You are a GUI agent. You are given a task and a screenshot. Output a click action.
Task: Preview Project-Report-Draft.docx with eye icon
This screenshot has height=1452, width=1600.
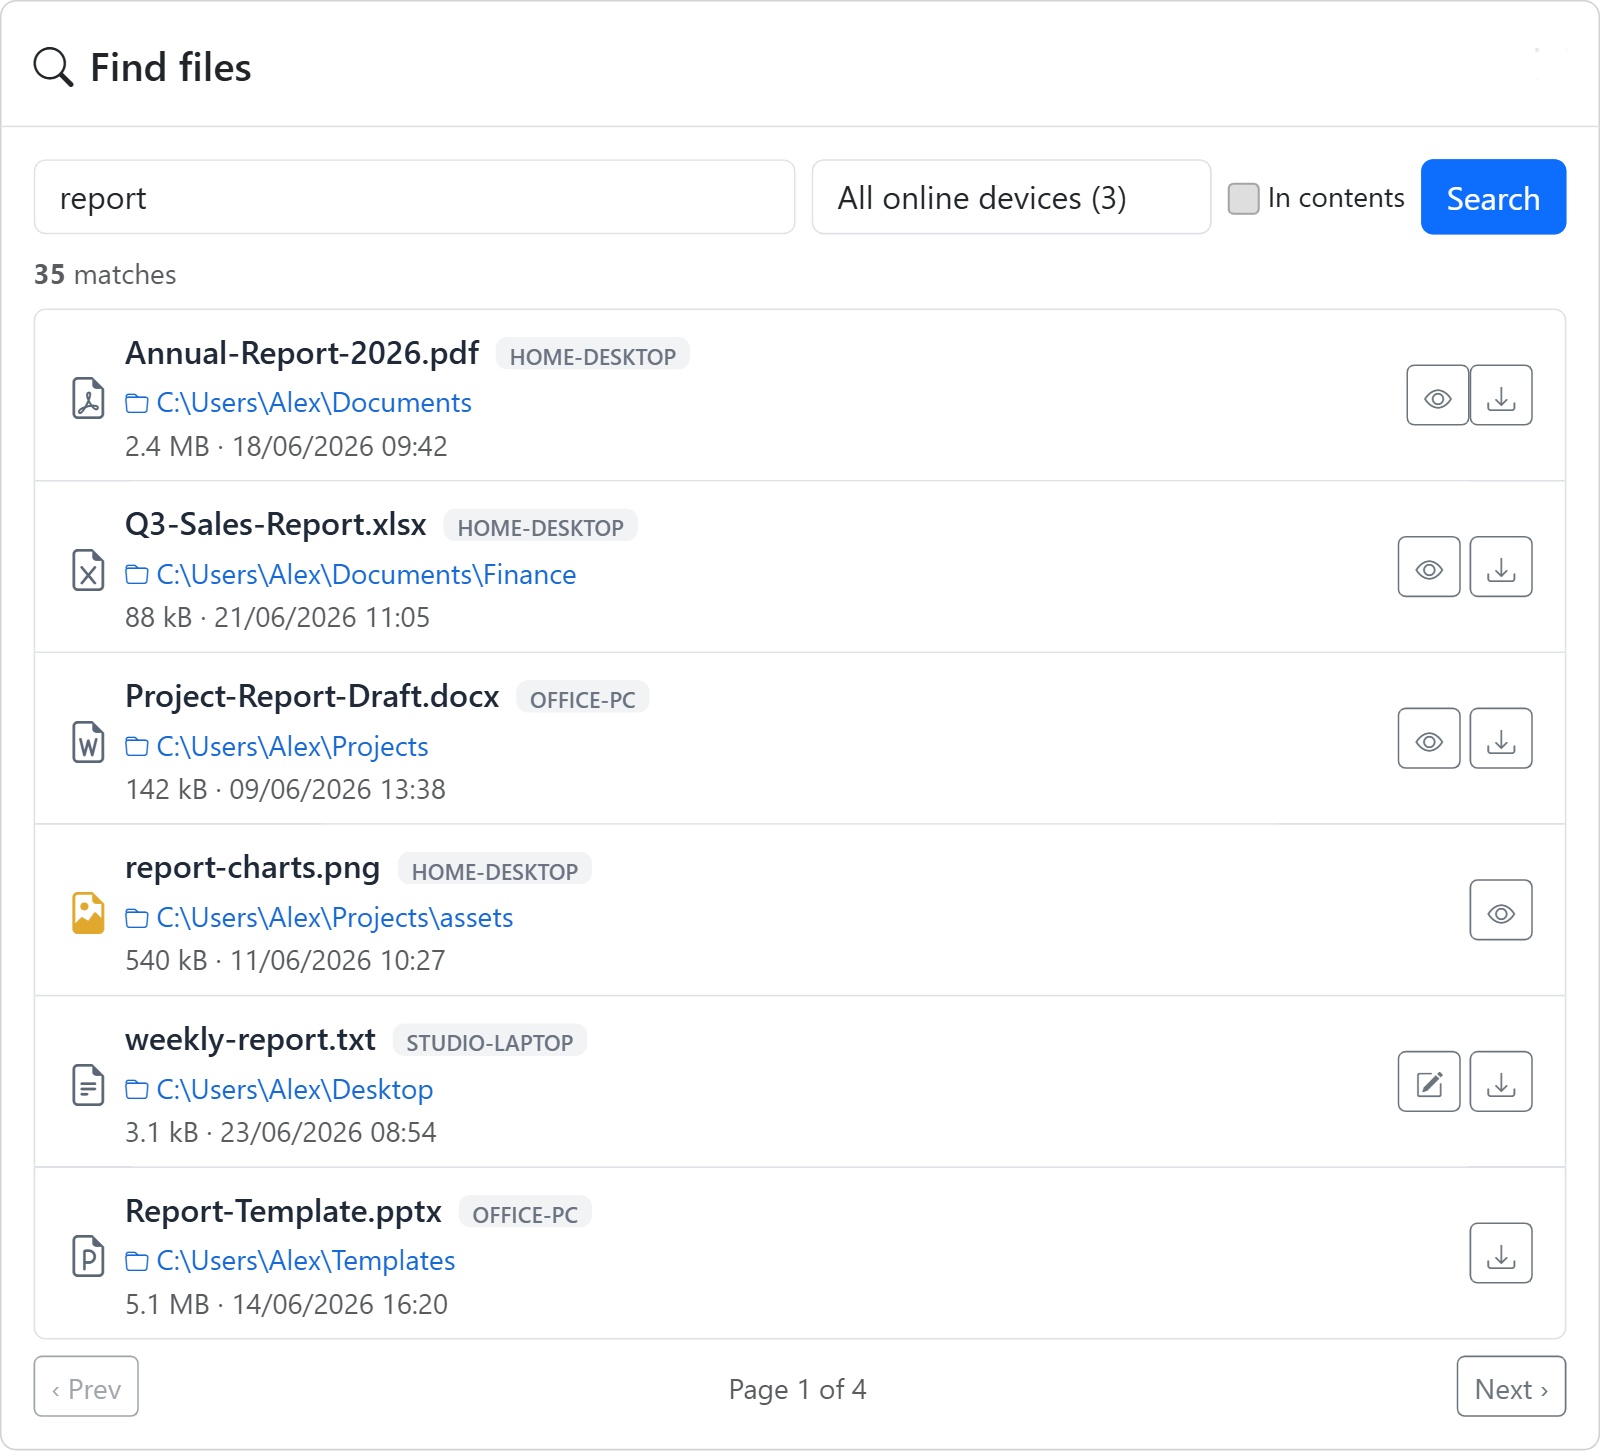(x=1429, y=738)
